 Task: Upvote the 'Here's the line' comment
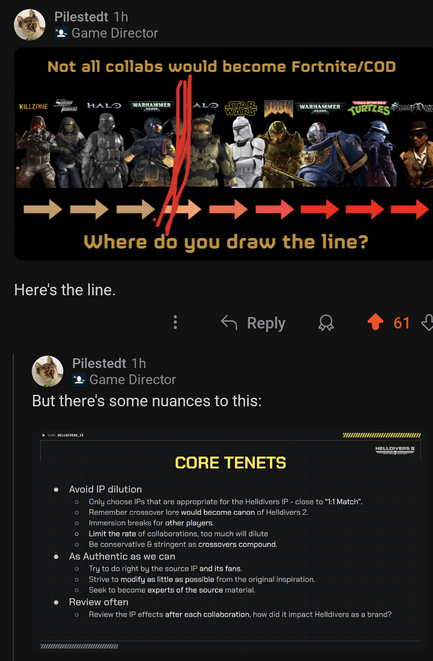(x=375, y=322)
